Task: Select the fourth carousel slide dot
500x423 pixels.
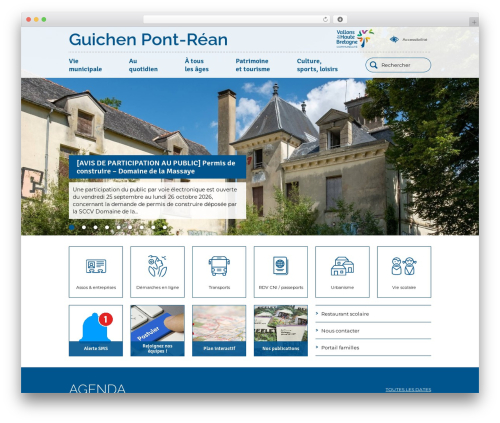Action: (x=107, y=227)
